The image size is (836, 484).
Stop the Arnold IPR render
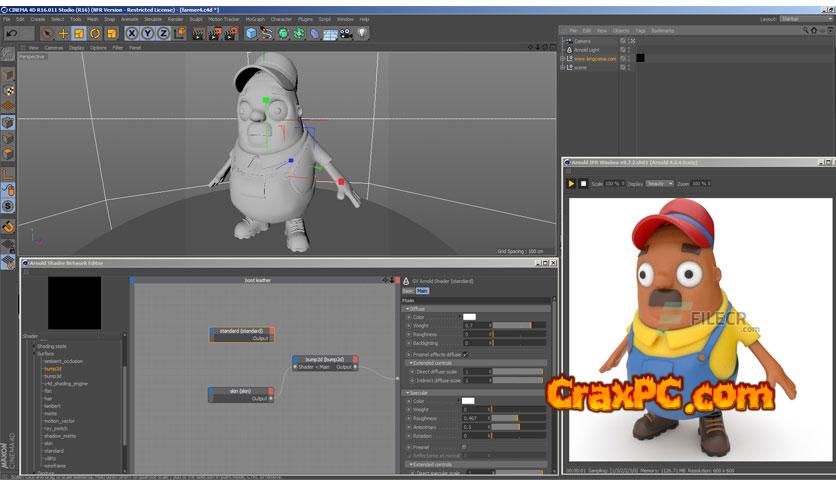coord(584,184)
